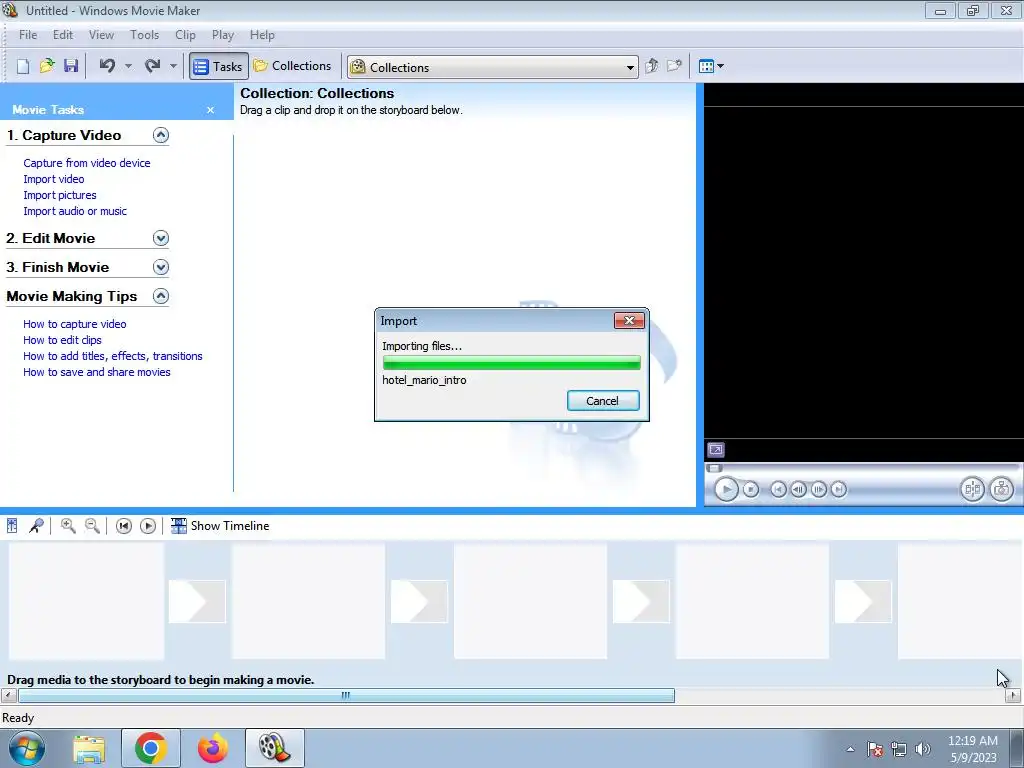Open the Help menu
The image size is (1024, 768).
click(262, 35)
